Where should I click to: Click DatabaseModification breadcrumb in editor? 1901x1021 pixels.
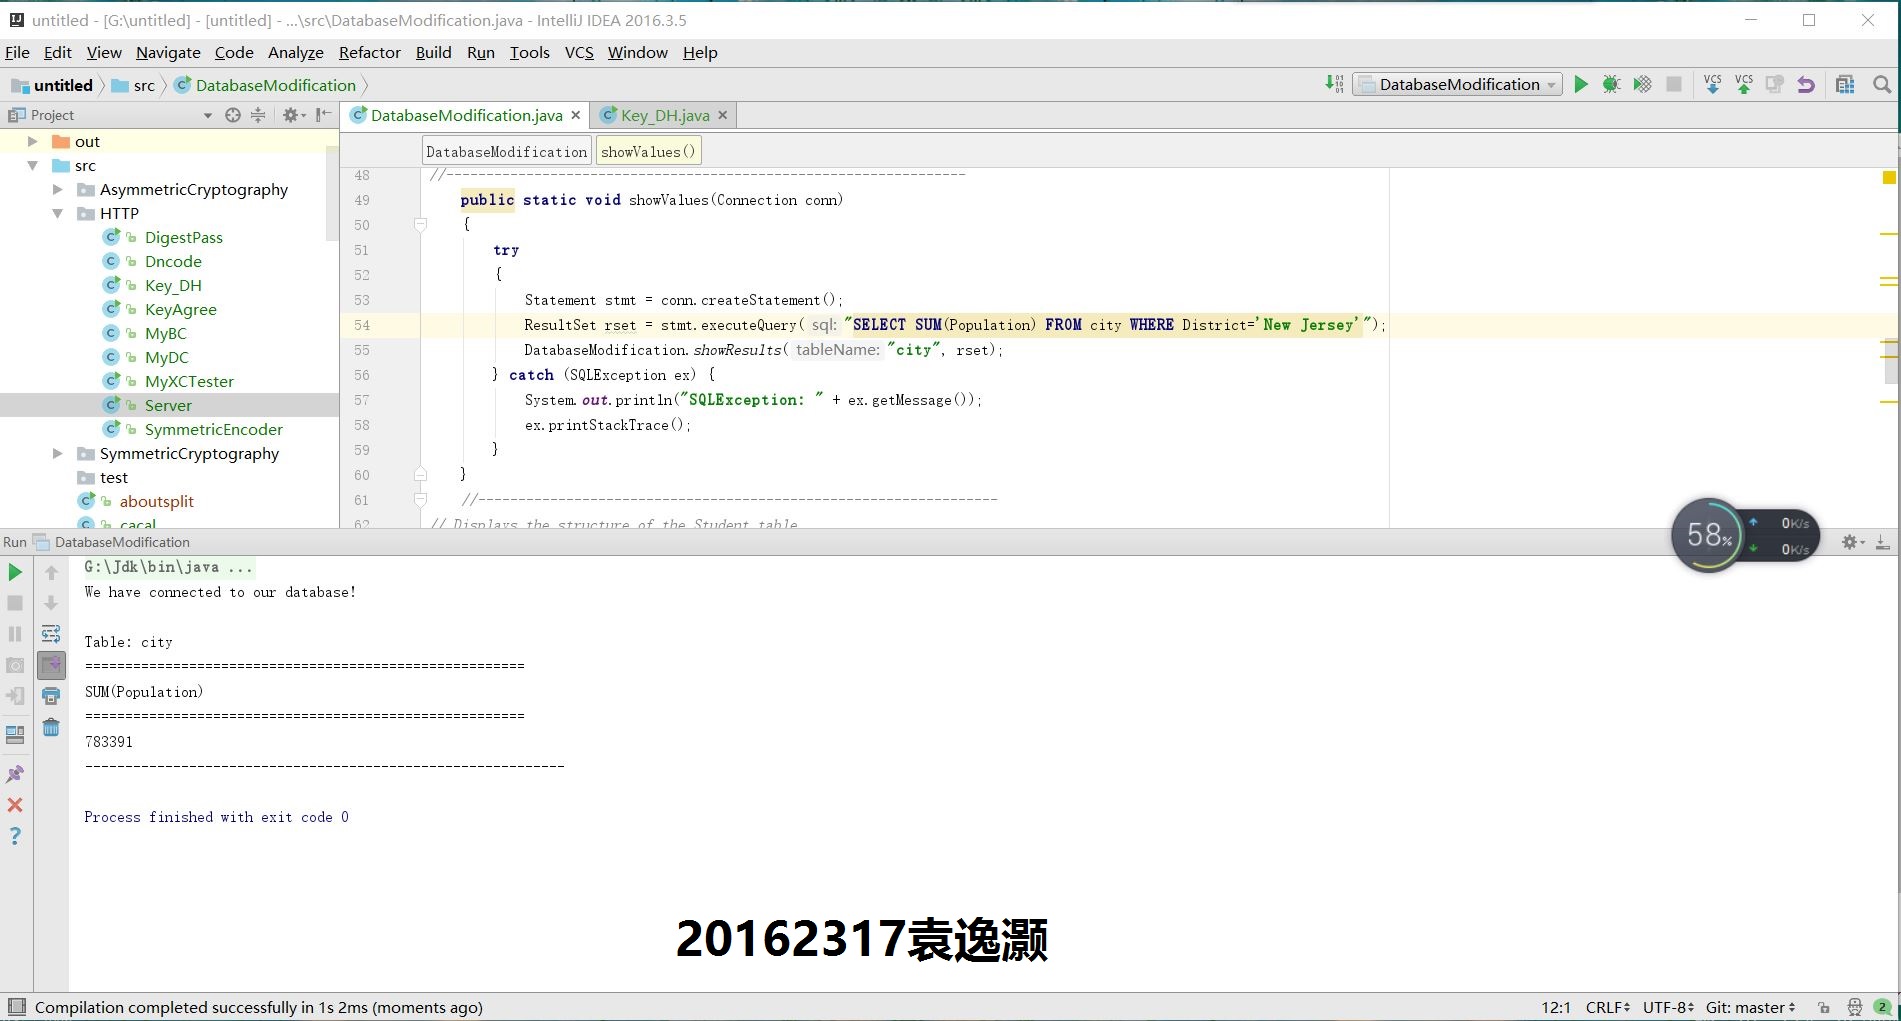[x=506, y=152]
